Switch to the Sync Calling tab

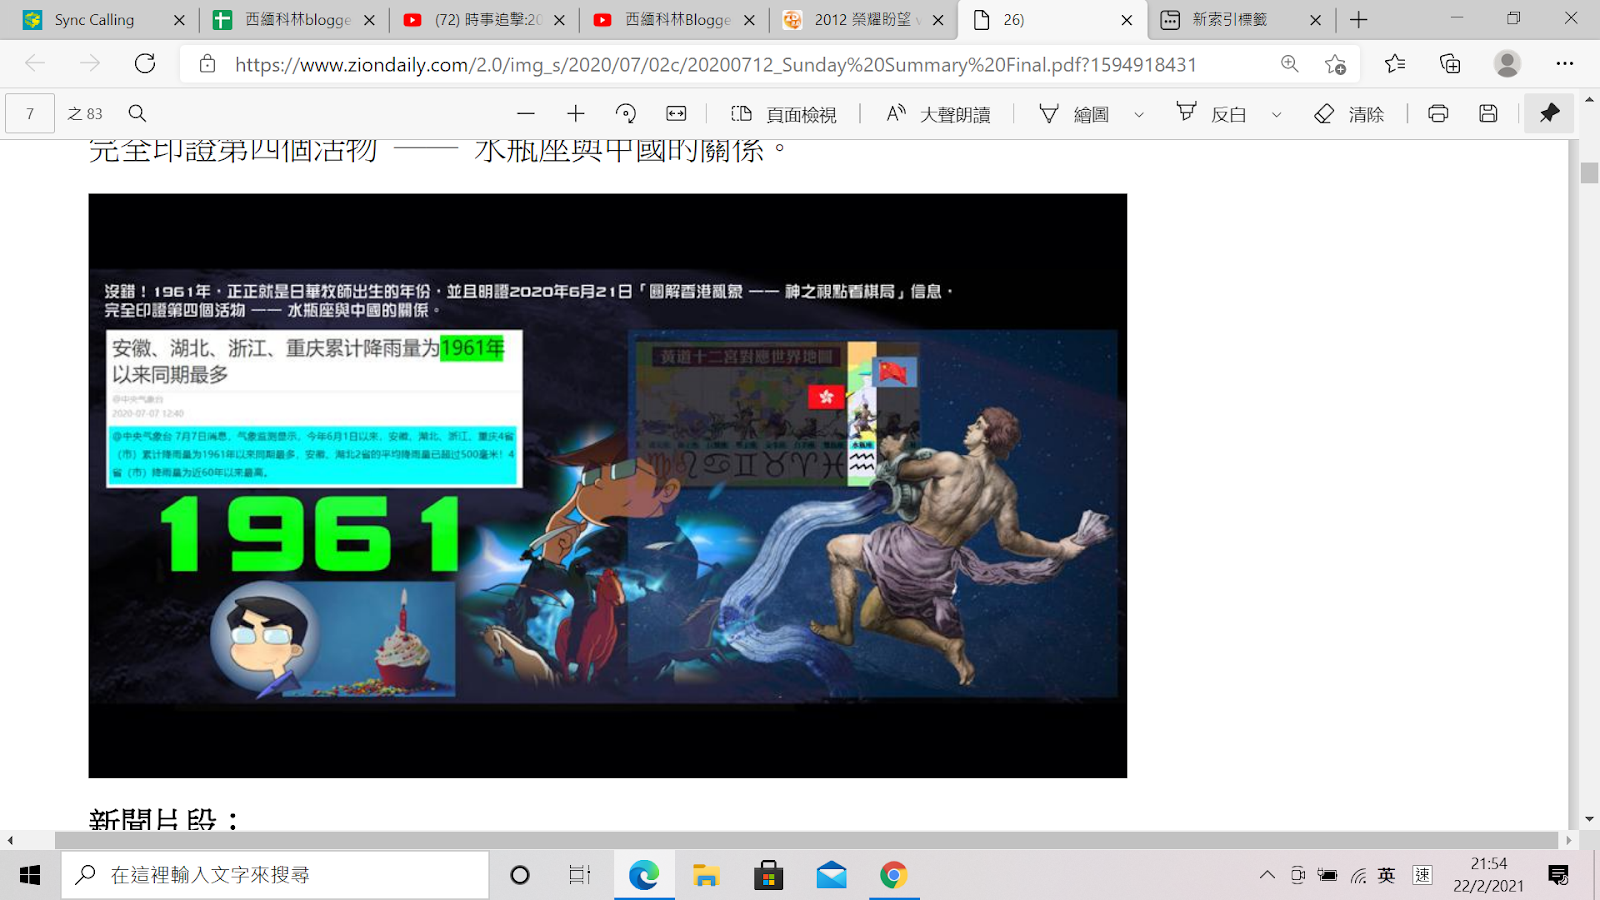[95, 20]
